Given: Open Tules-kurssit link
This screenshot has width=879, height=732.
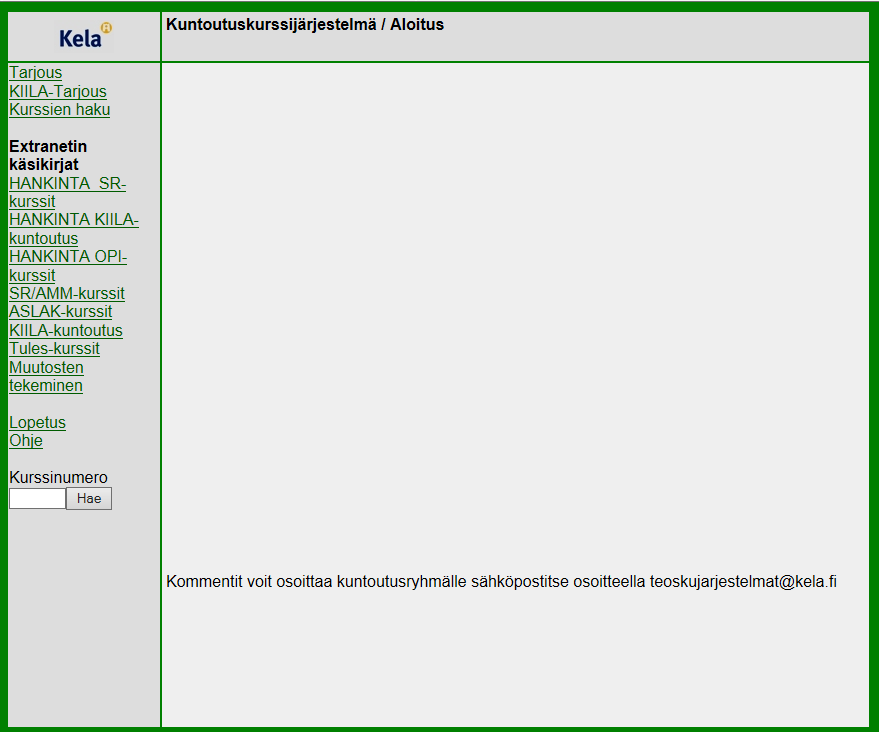Looking at the screenshot, I should click(54, 349).
